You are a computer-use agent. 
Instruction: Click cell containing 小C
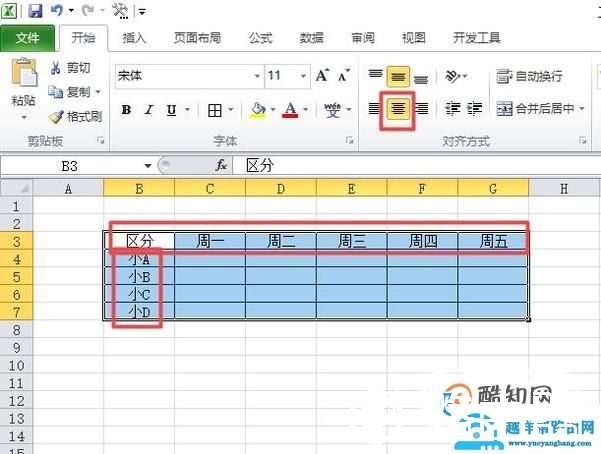click(139, 294)
